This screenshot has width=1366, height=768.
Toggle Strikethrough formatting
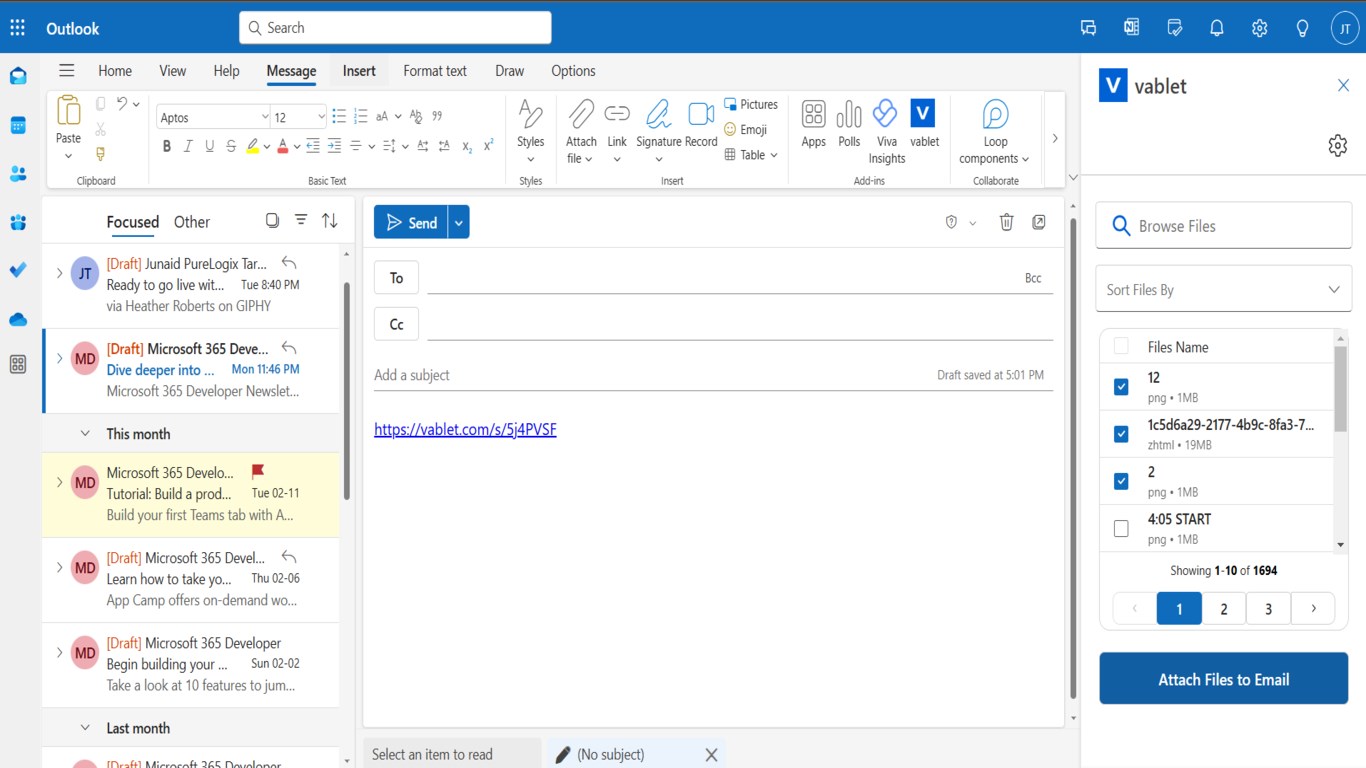[x=231, y=146]
